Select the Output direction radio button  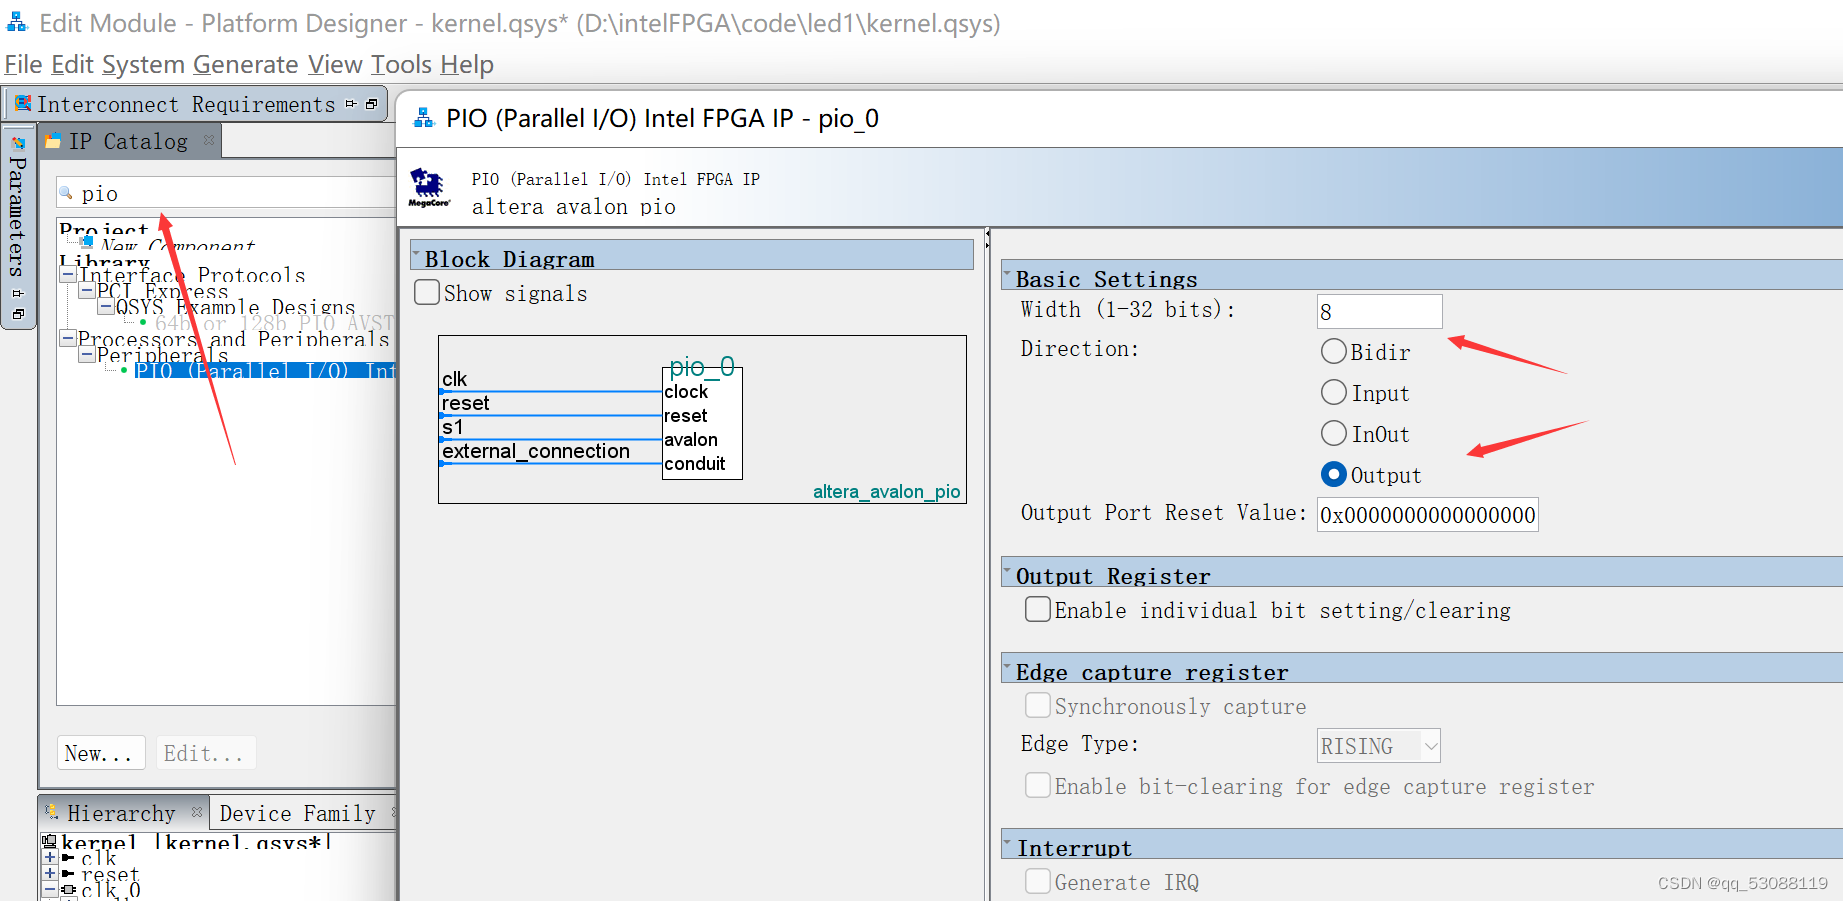pos(1334,474)
